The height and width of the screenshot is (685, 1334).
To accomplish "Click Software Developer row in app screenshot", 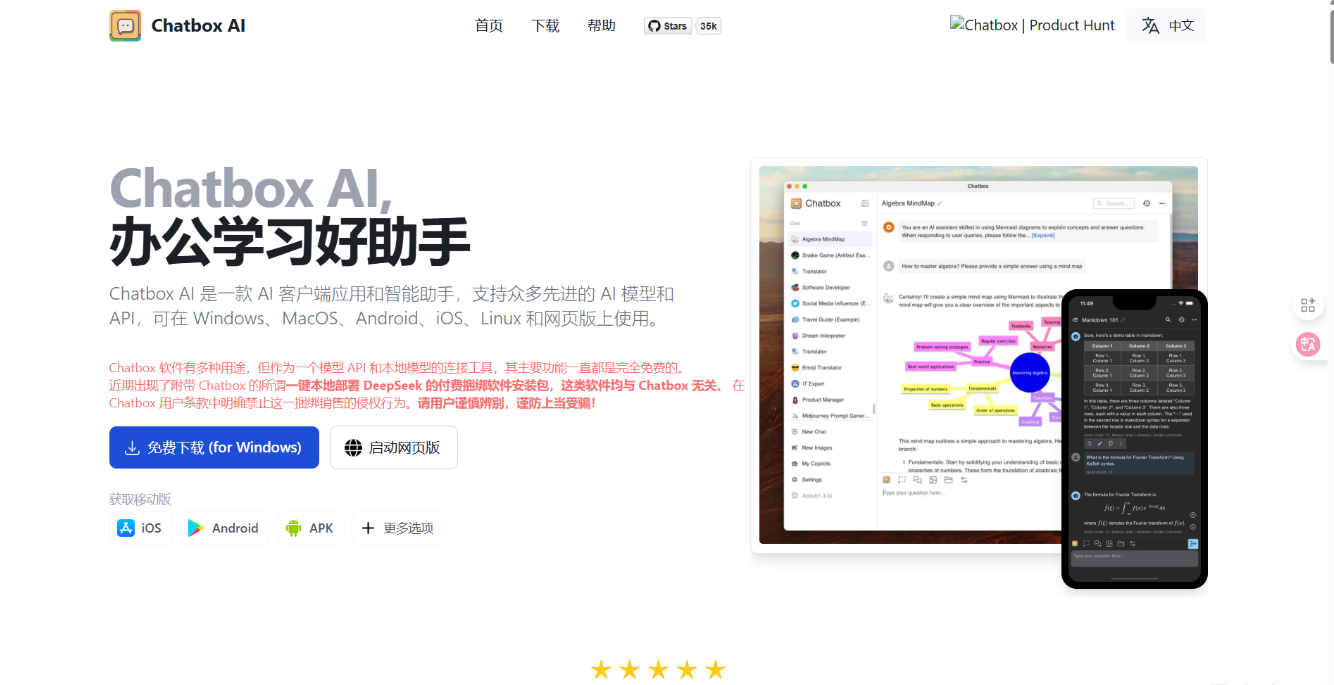I will (829, 287).
